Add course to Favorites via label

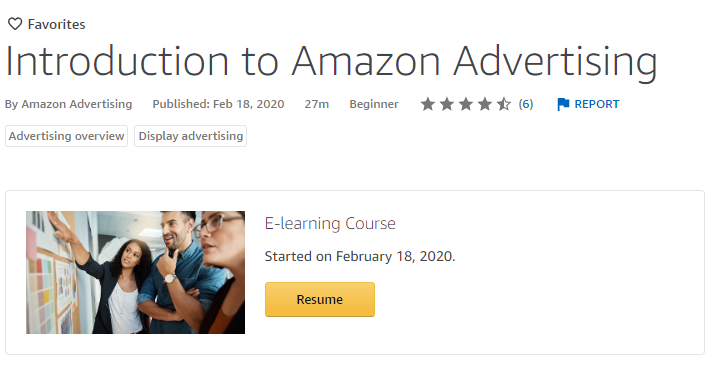pyautogui.click(x=57, y=24)
